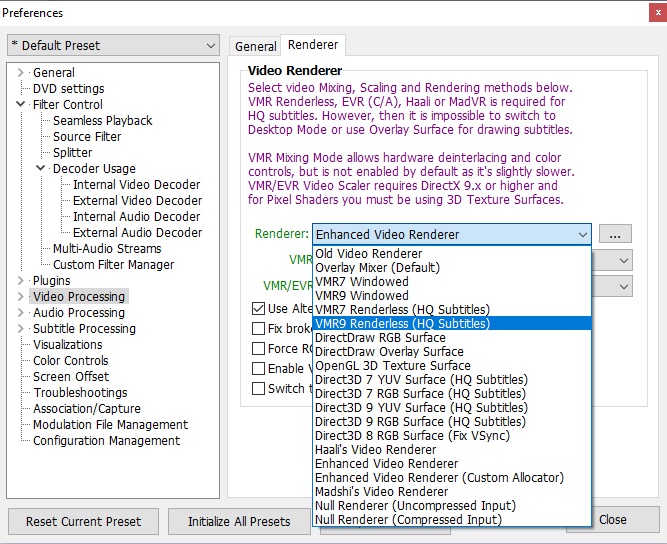This screenshot has width=667, height=544.
Task: Select DVD settings in the tree
Action: pyautogui.click(x=68, y=88)
